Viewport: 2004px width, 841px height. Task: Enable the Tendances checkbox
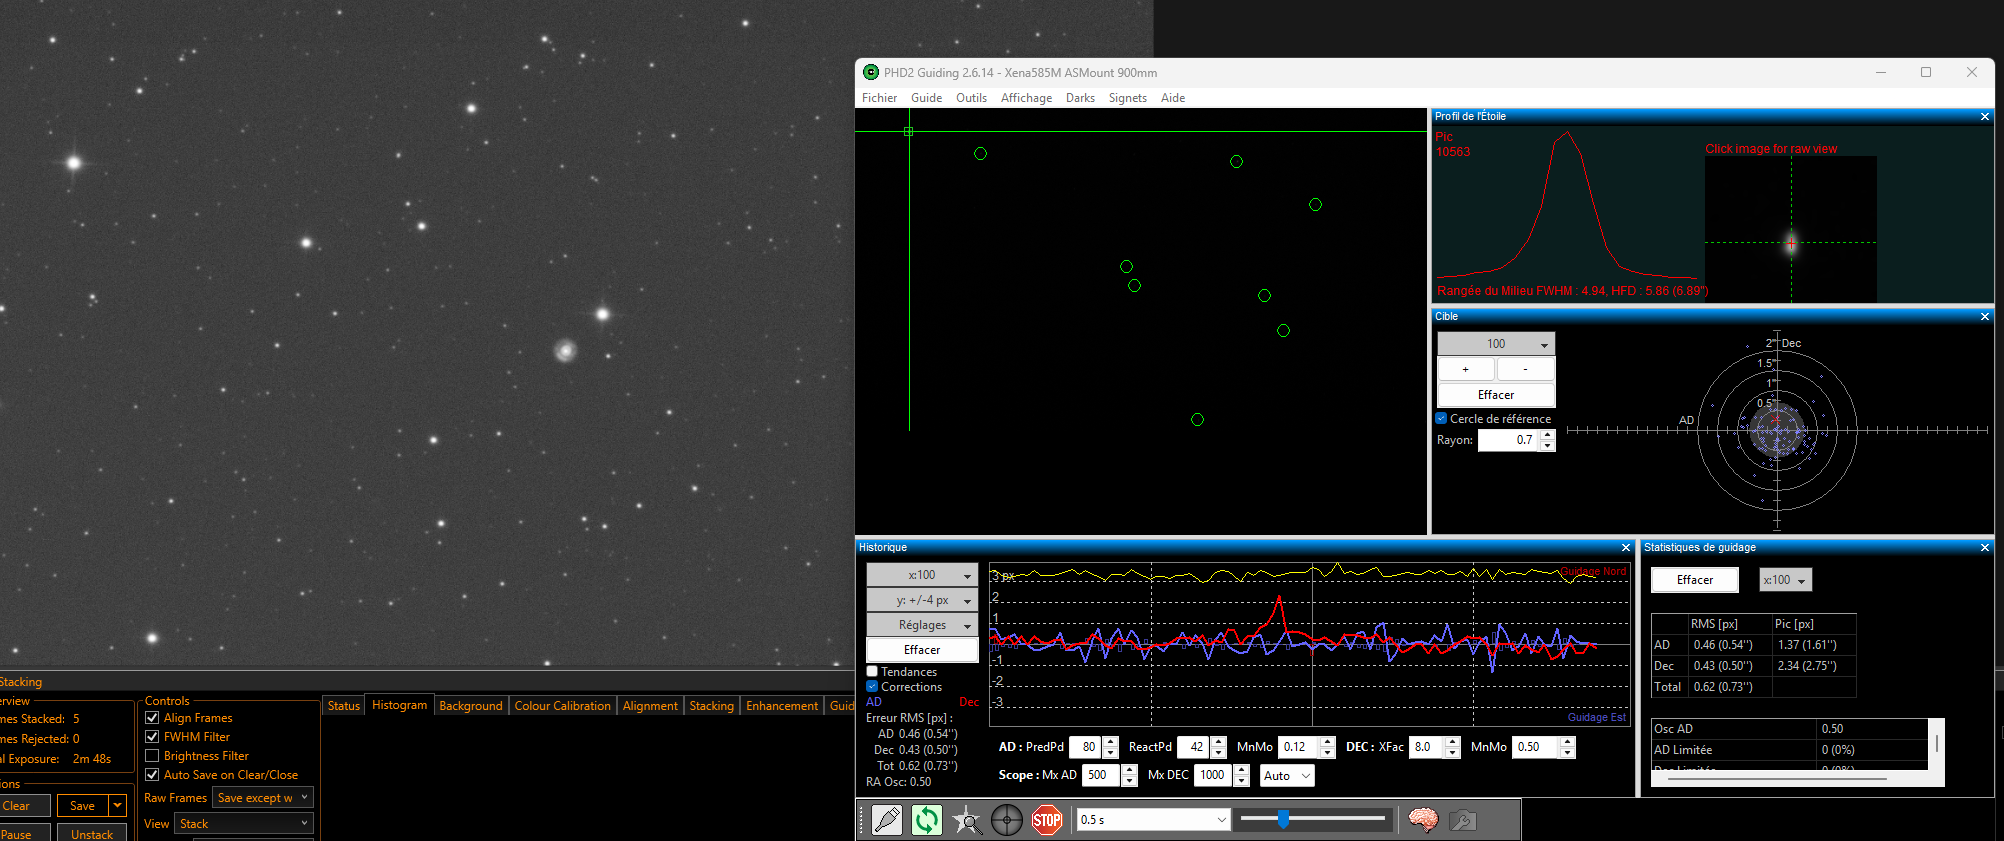(872, 672)
